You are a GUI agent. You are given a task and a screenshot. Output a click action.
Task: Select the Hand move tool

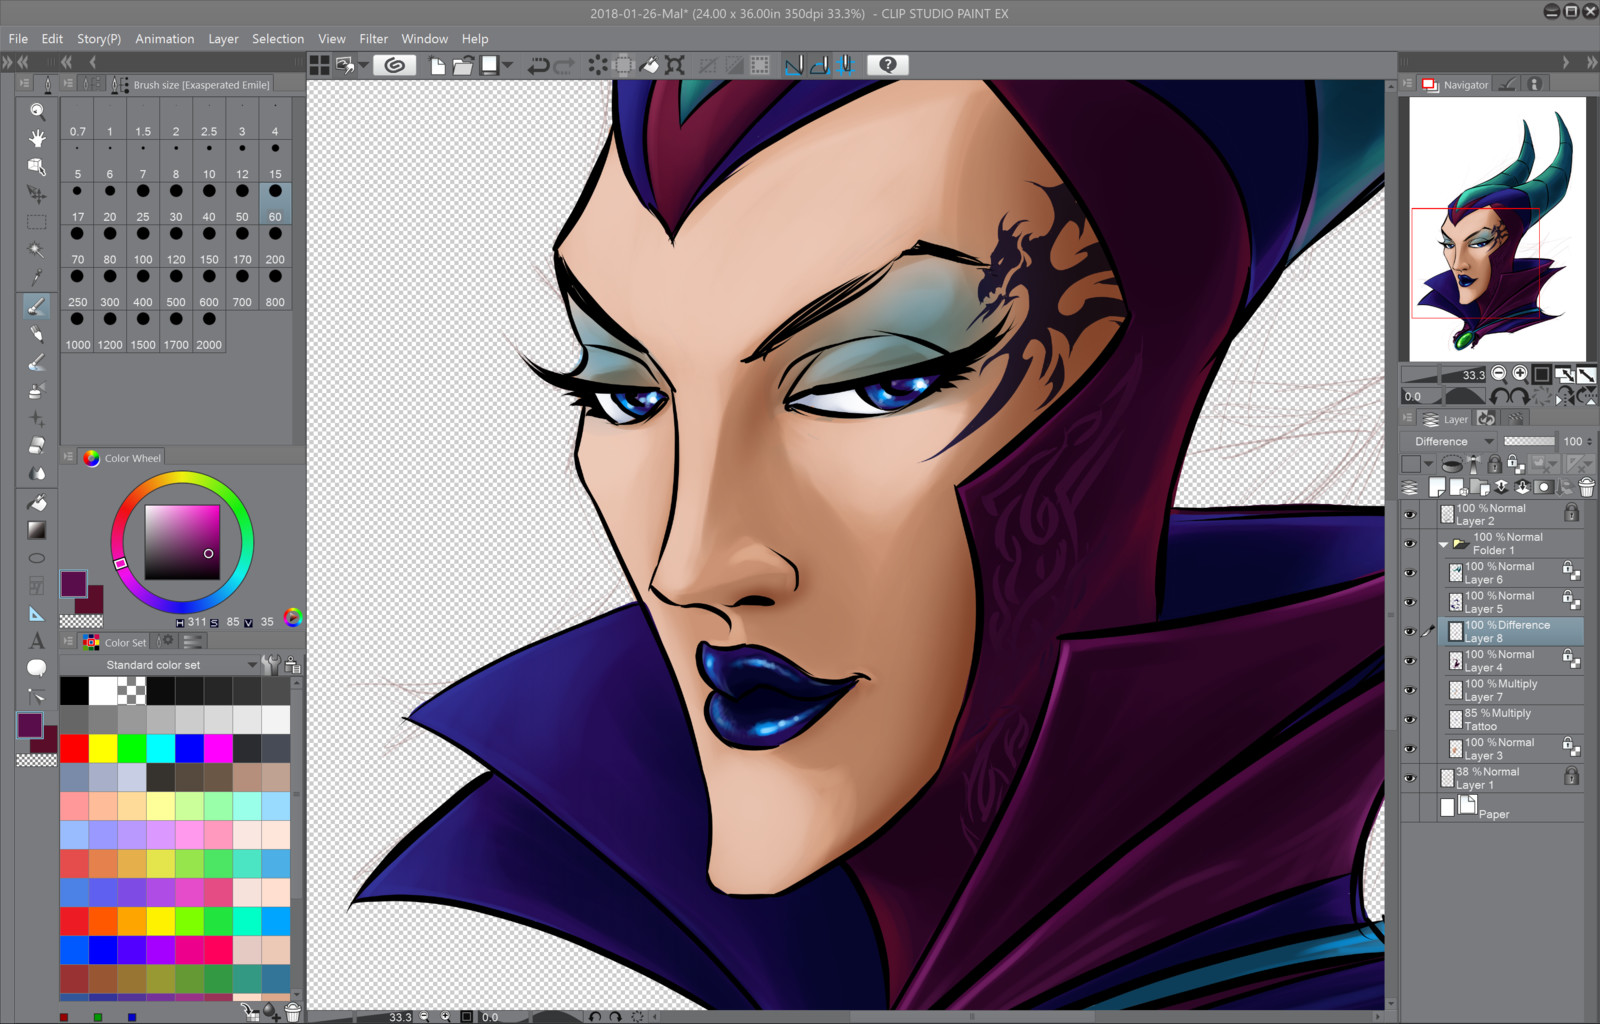(x=37, y=138)
